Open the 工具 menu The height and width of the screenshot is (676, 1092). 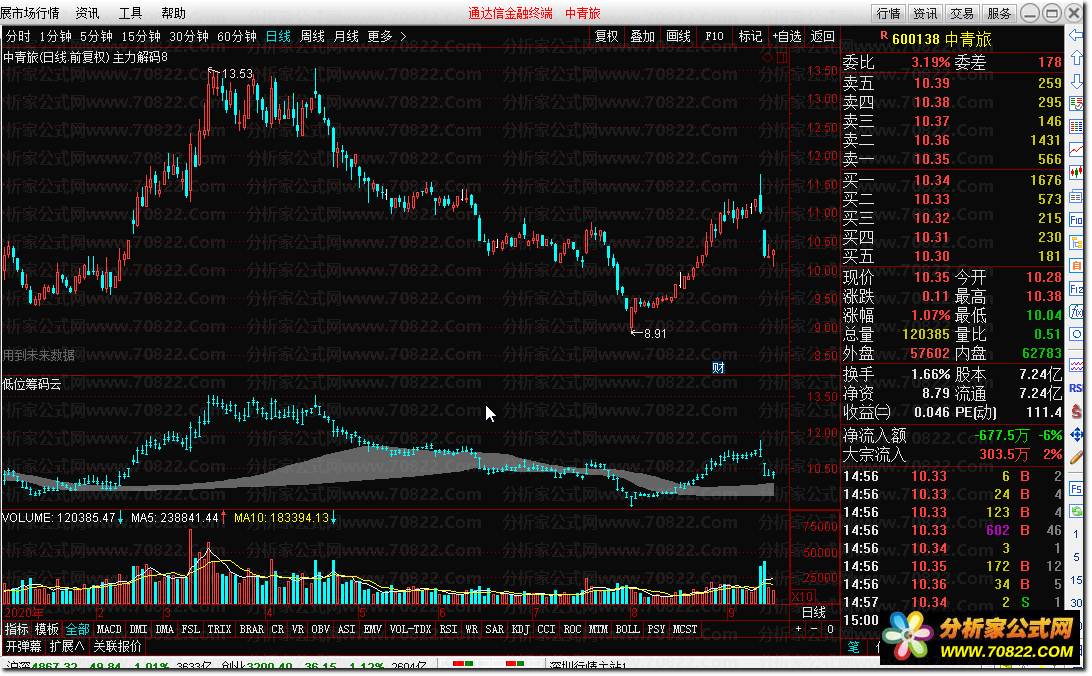click(130, 13)
